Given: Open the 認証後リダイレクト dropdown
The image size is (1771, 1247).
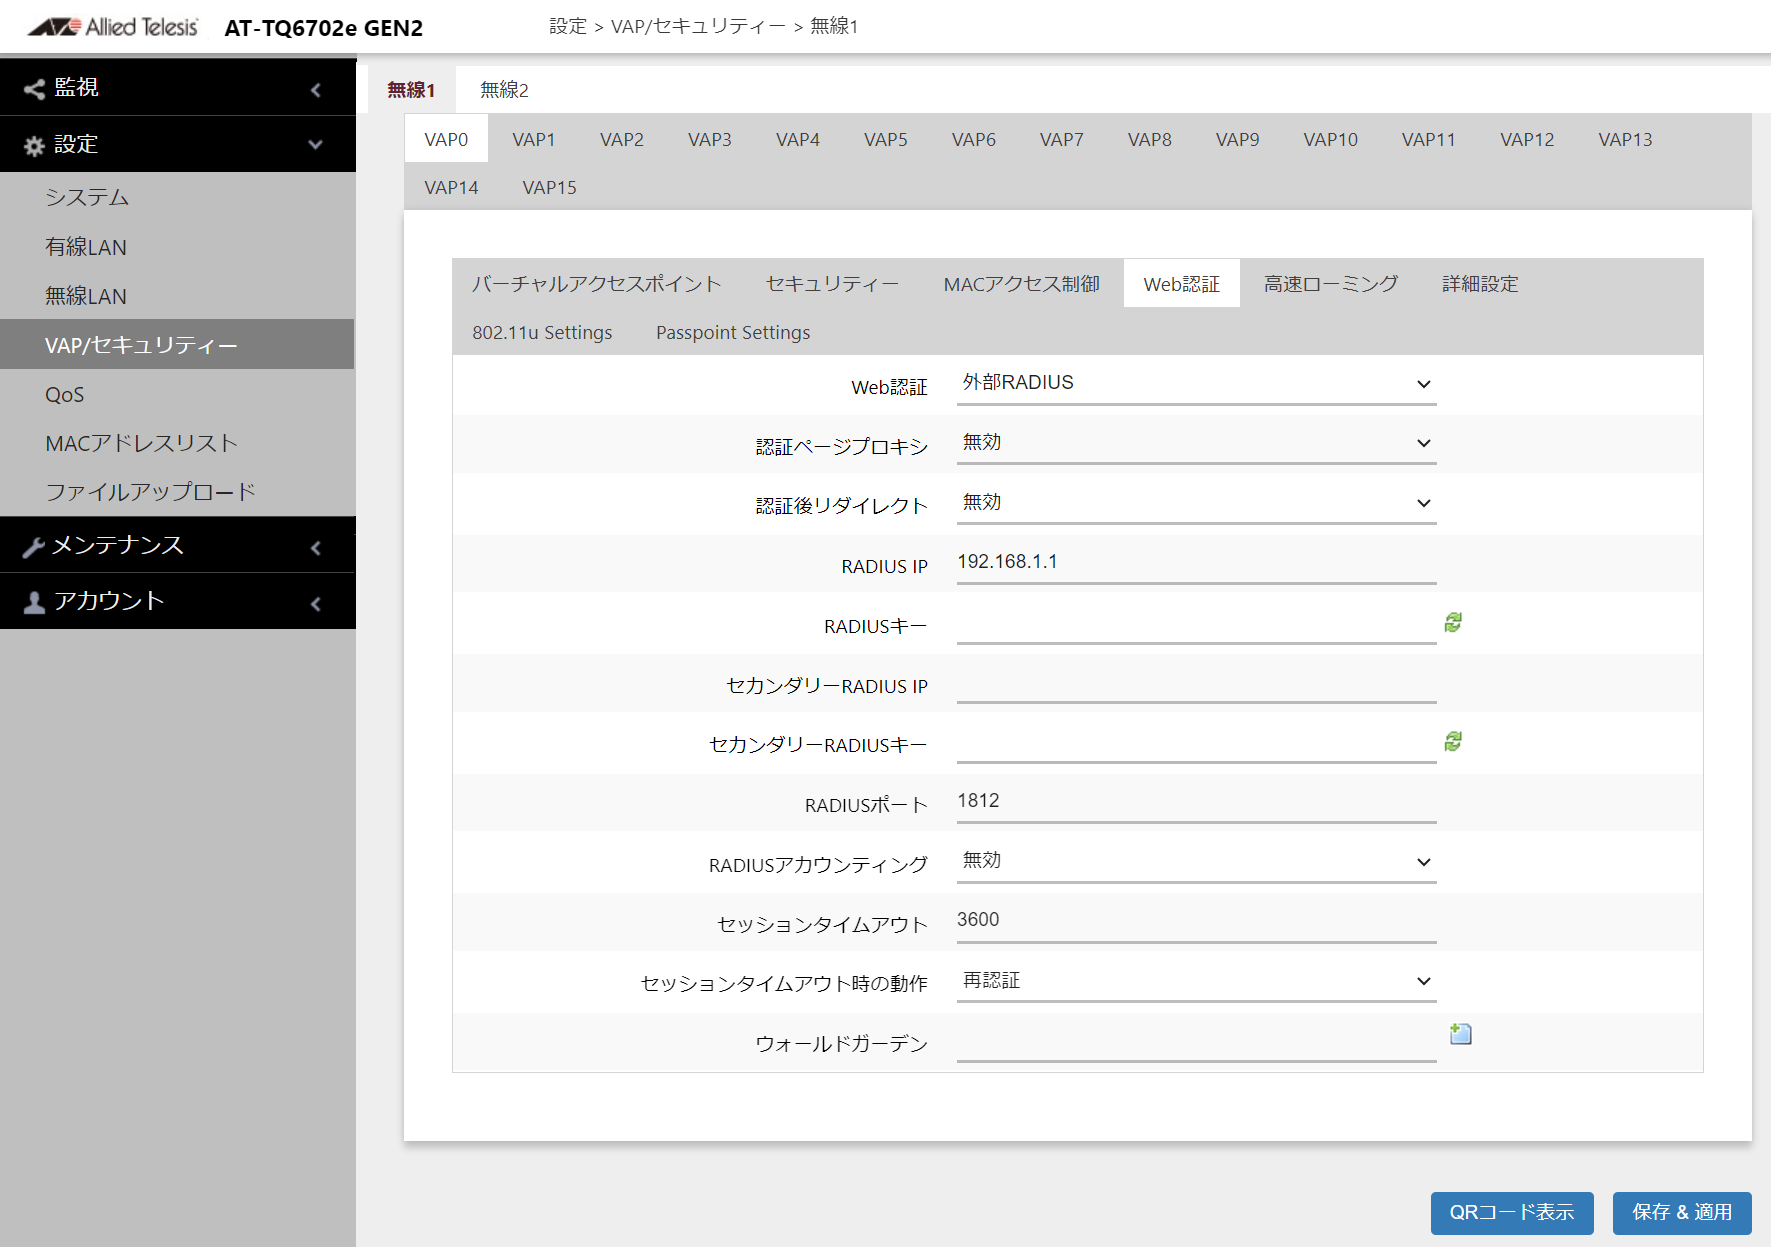Looking at the screenshot, I should (1196, 503).
